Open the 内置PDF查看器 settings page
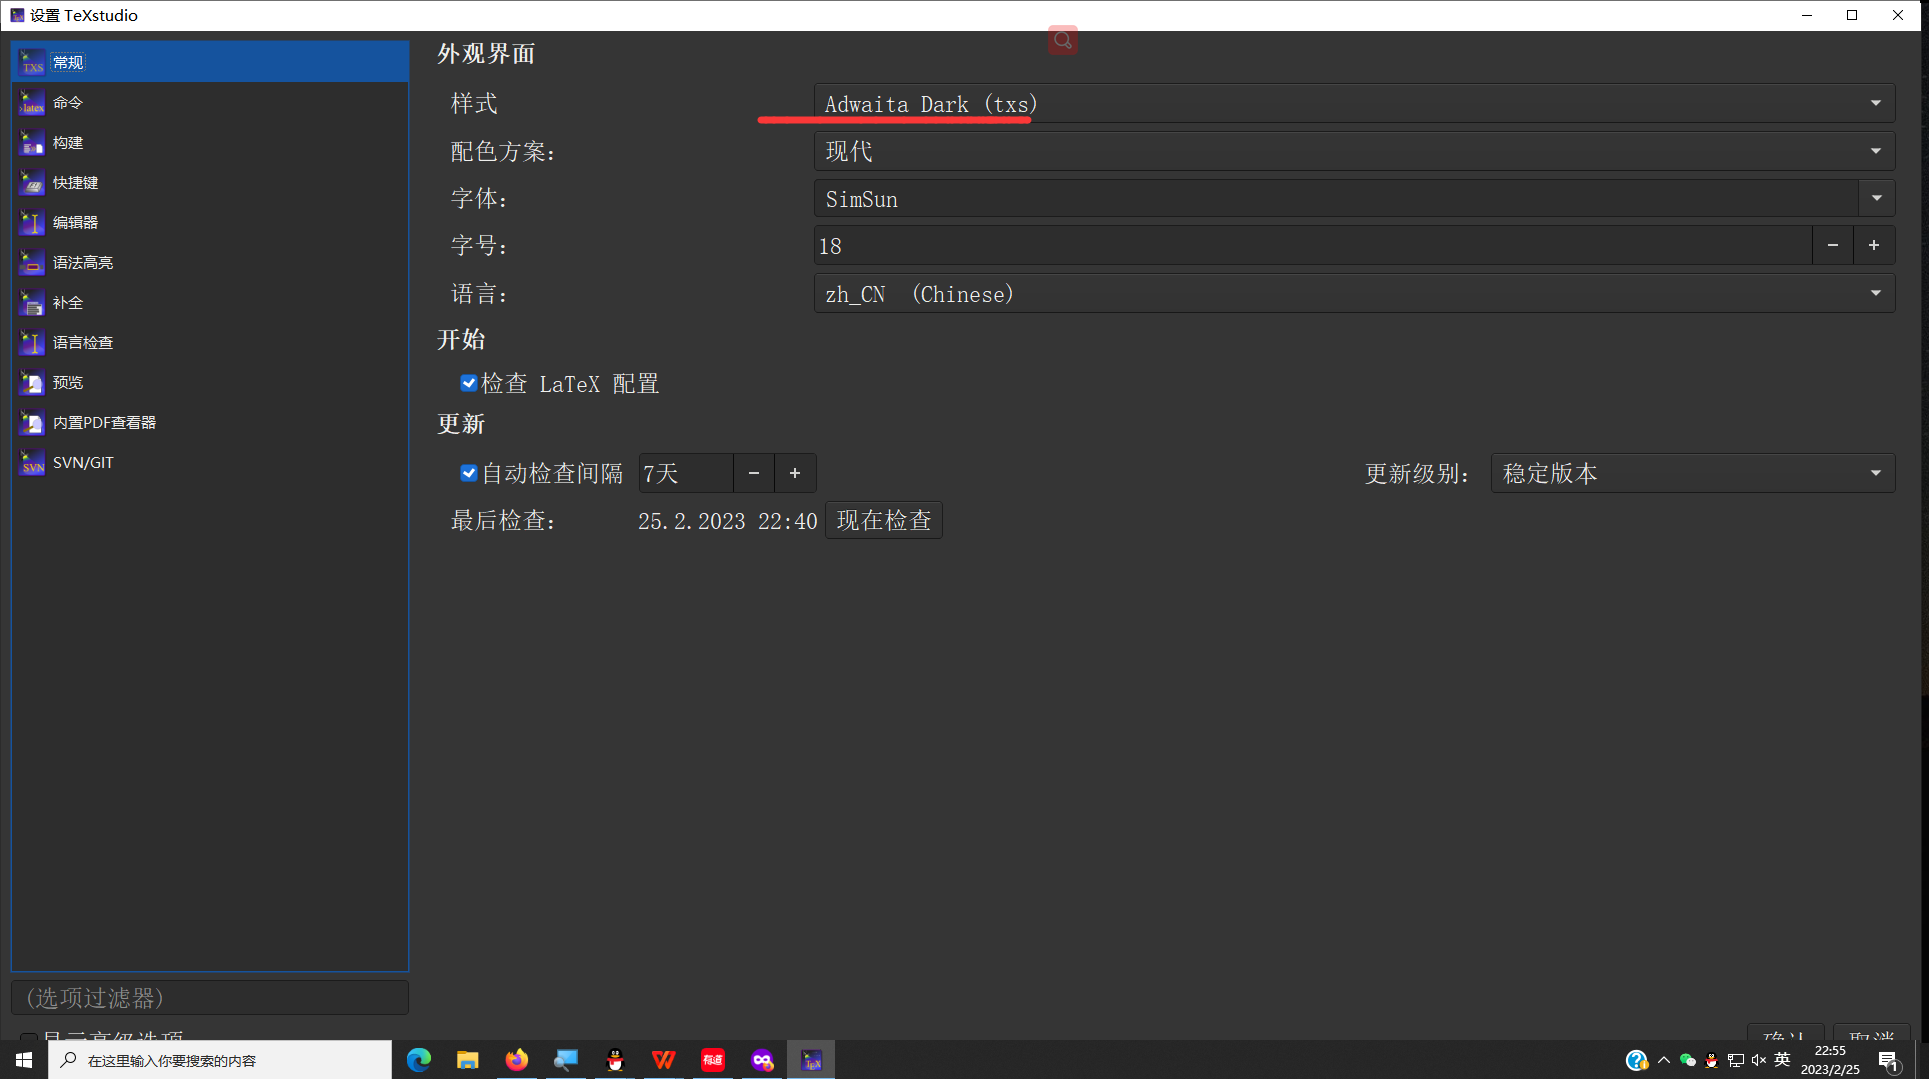Image resolution: width=1929 pixels, height=1079 pixels. pos(210,422)
